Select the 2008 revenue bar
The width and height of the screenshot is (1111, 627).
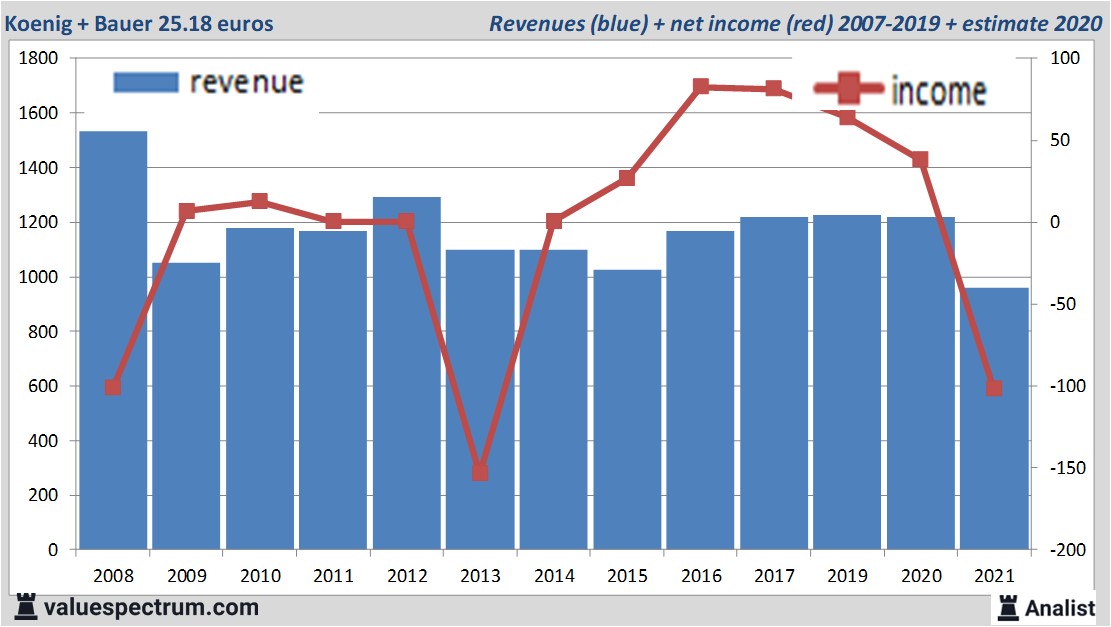pos(113,340)
